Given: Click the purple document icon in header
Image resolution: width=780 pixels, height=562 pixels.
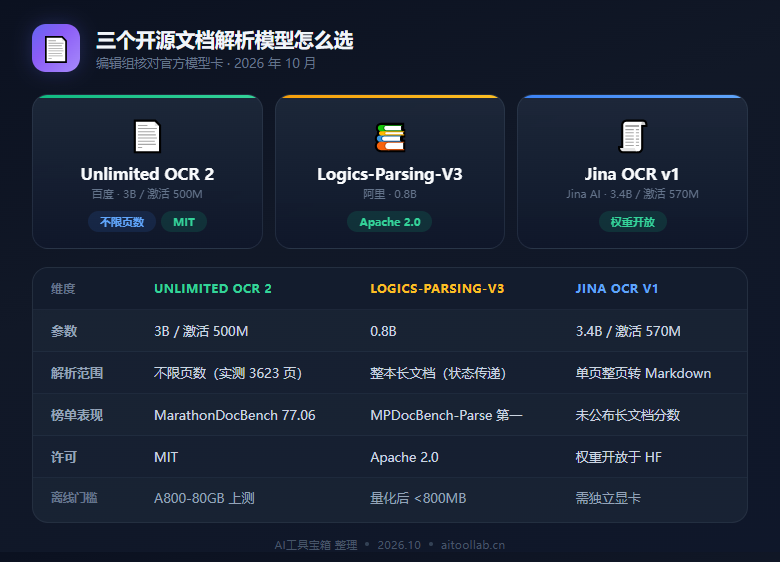Looking at the screenshot, I should (x=56, y=48).
